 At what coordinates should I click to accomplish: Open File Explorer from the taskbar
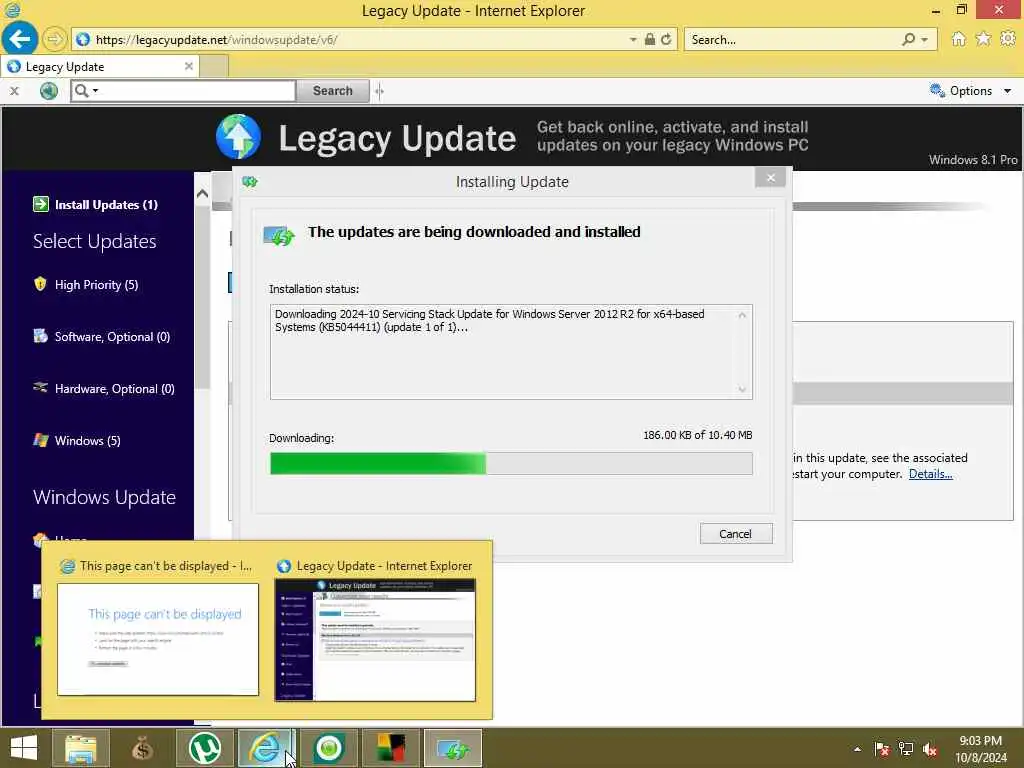point(80,748)
